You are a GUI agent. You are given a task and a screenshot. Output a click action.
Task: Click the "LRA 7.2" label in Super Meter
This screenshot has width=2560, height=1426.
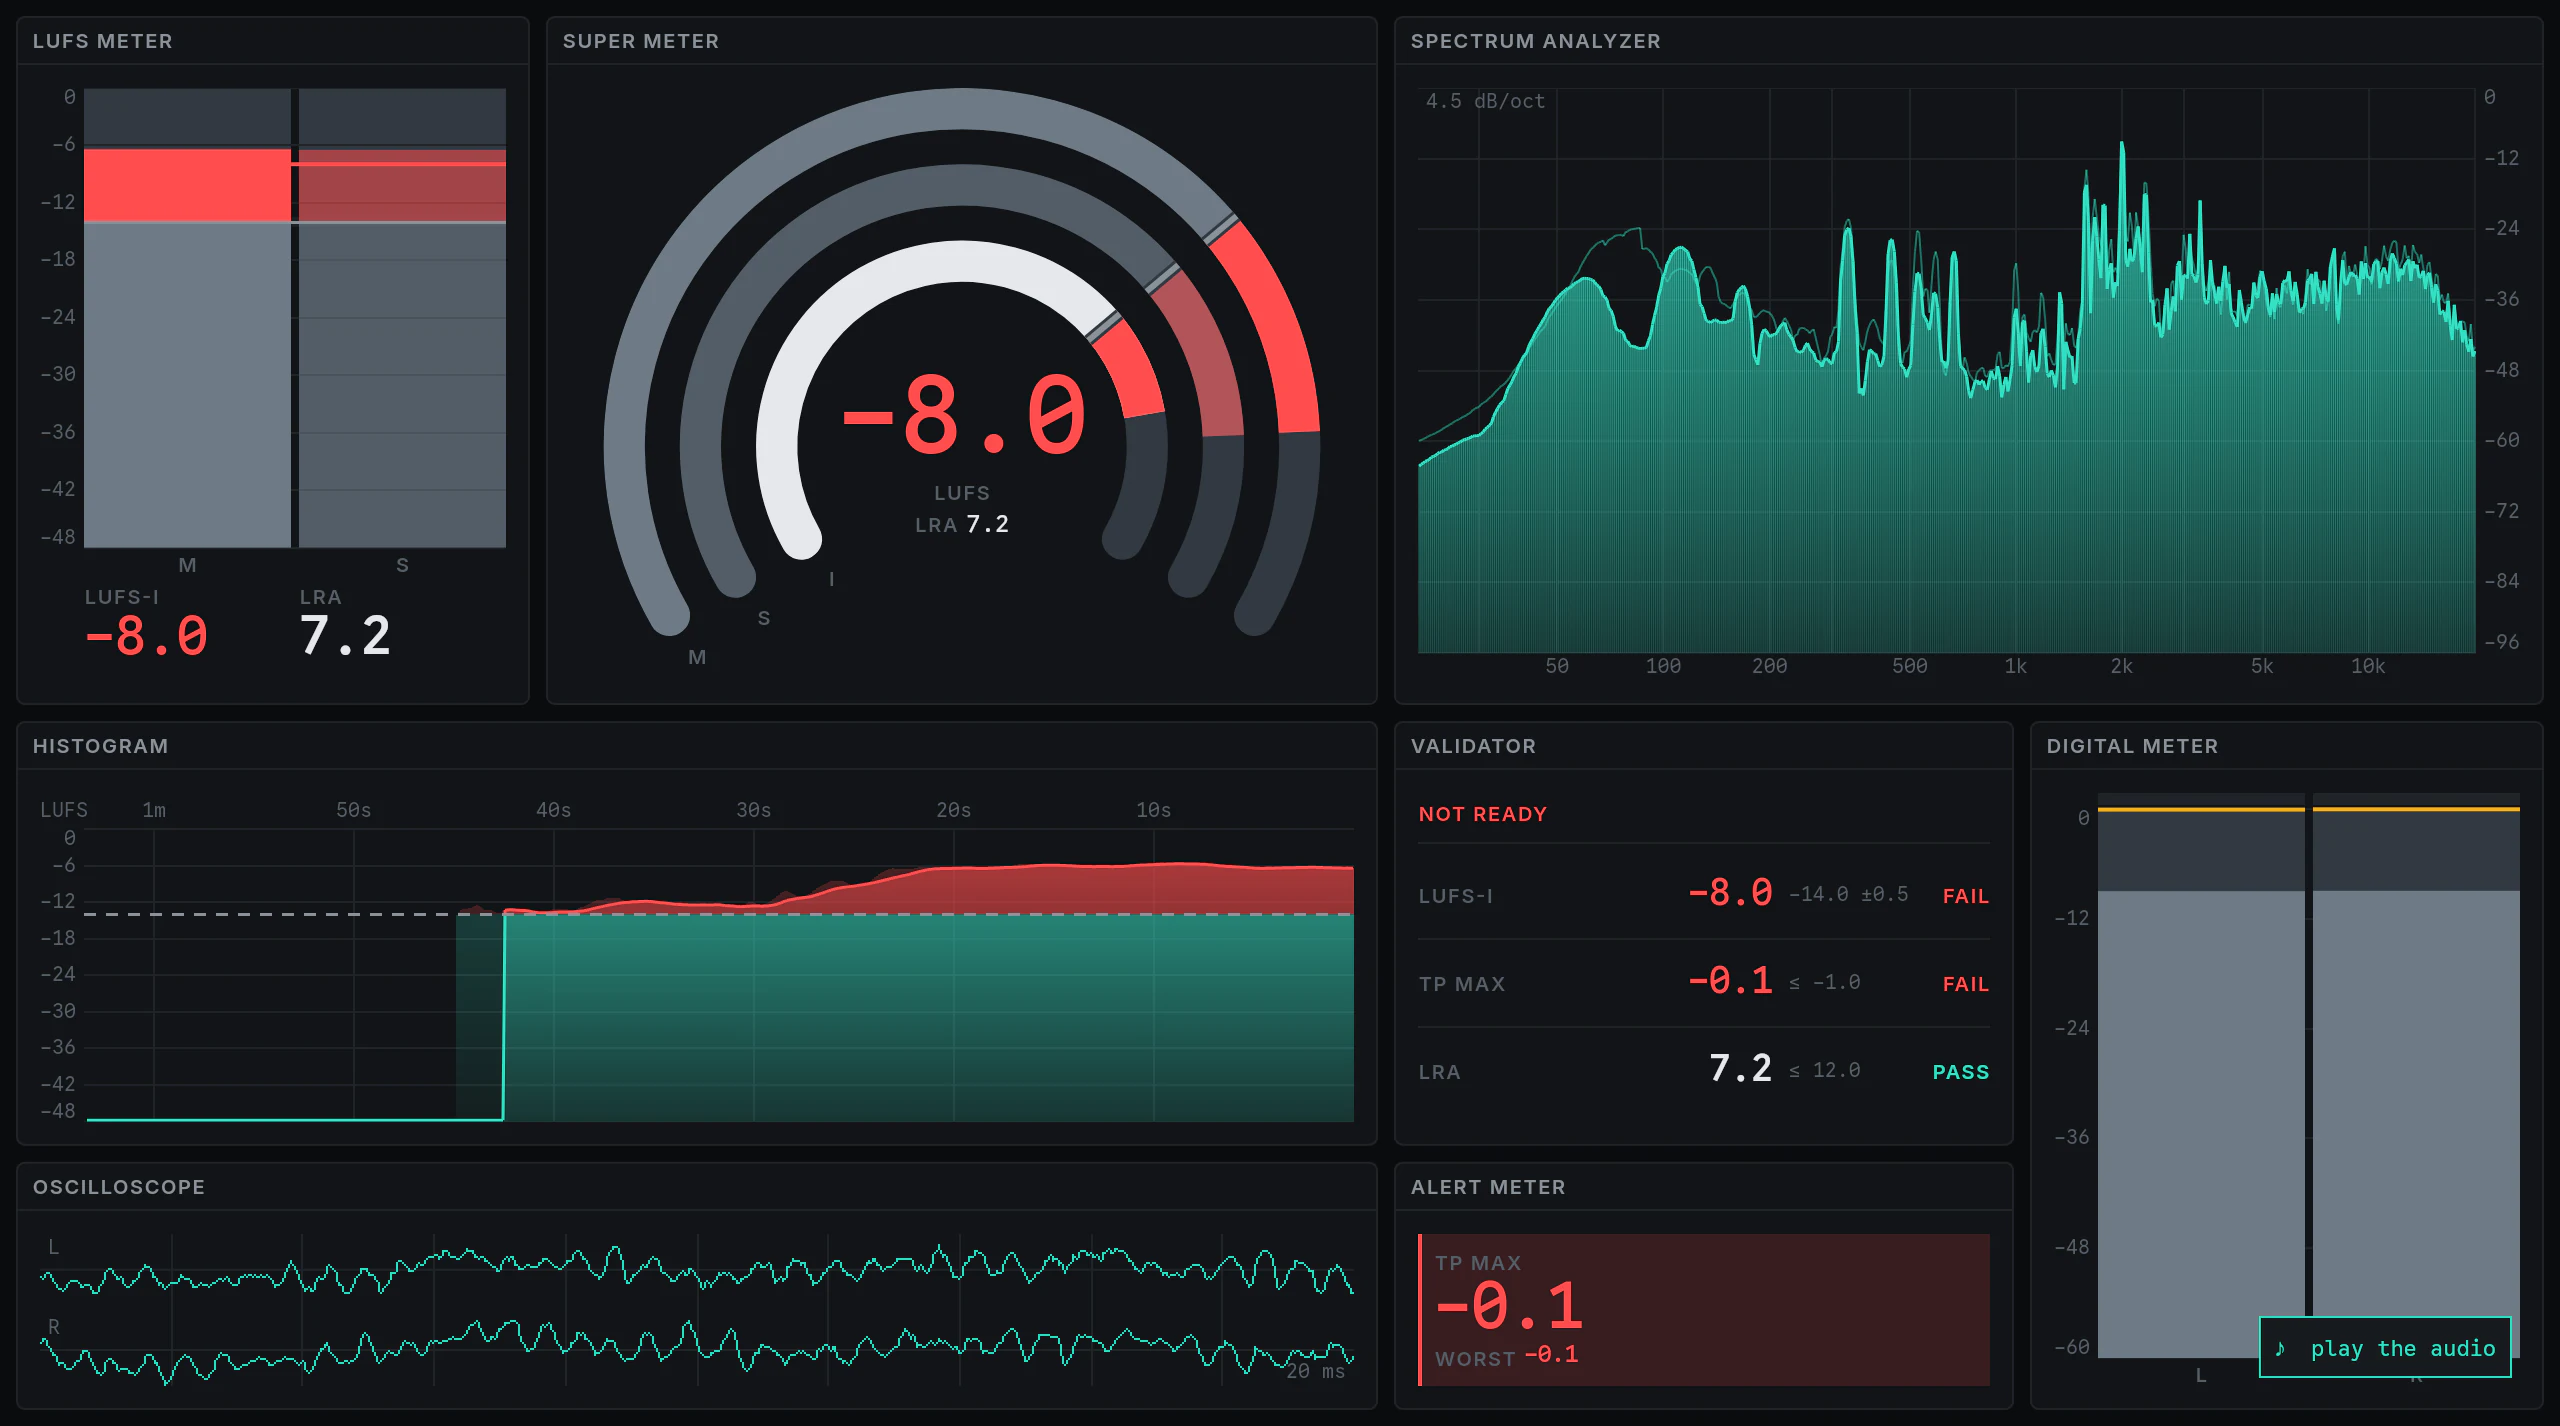click(962, 524)
